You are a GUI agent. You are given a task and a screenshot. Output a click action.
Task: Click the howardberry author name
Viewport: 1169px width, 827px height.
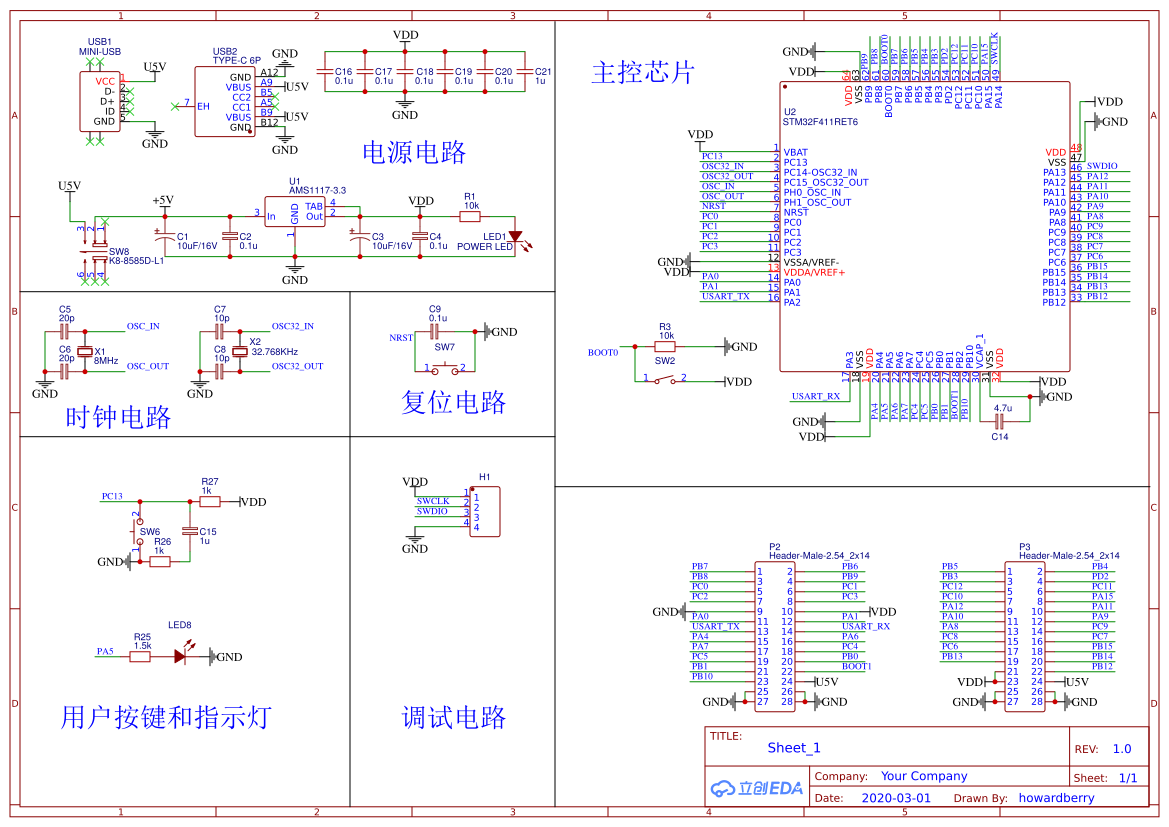pyautogui.click(x=1056, y=798)
